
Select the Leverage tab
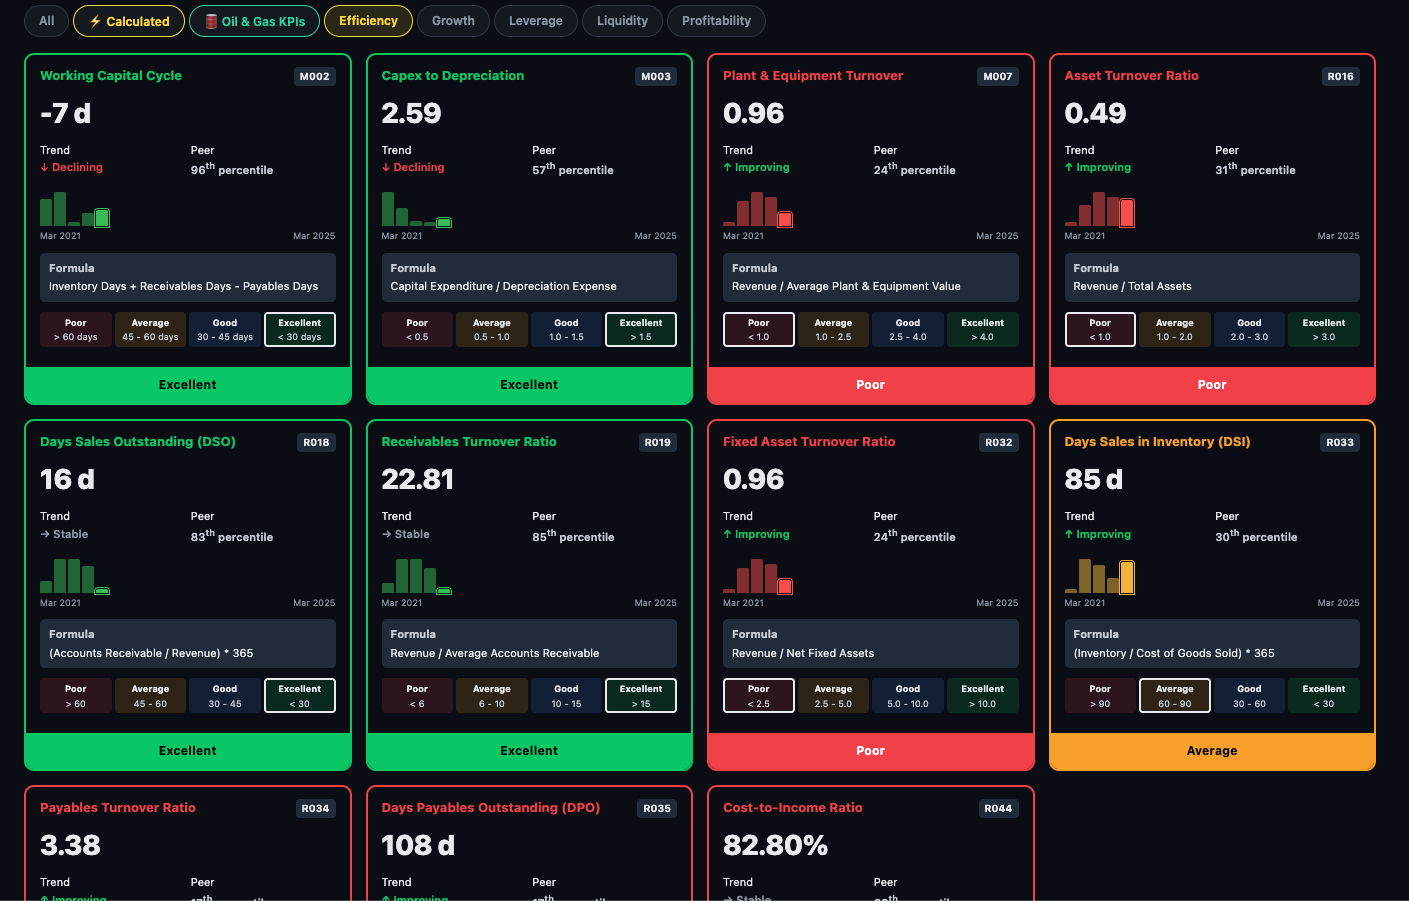535,21
